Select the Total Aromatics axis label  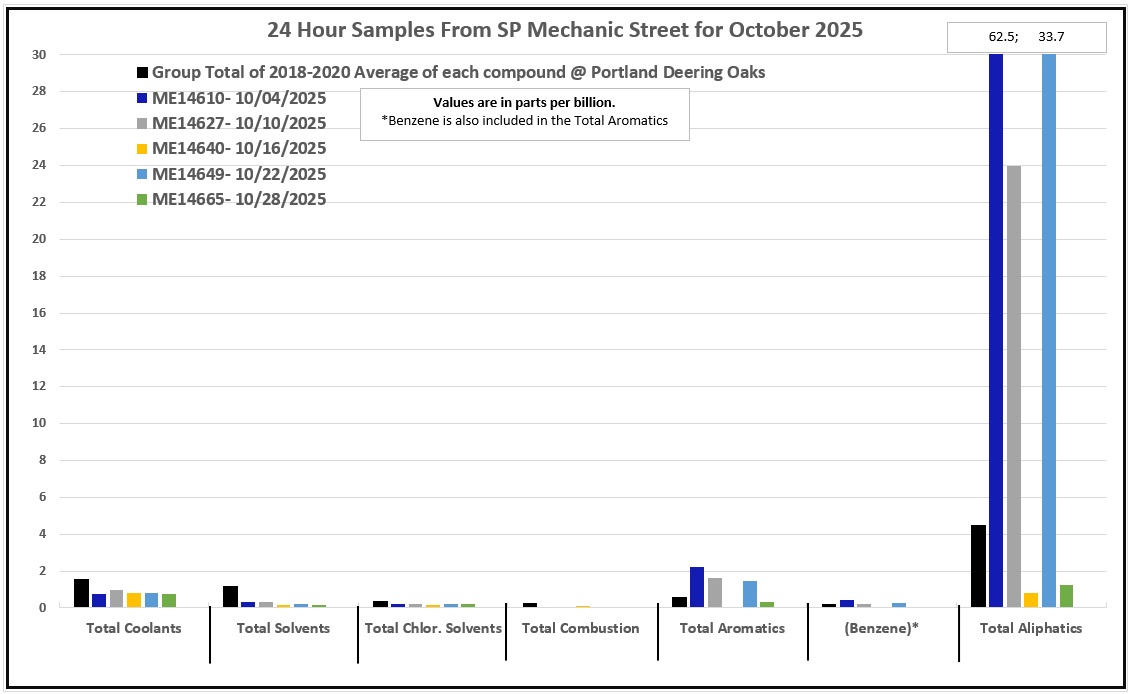tap(732, 628)
